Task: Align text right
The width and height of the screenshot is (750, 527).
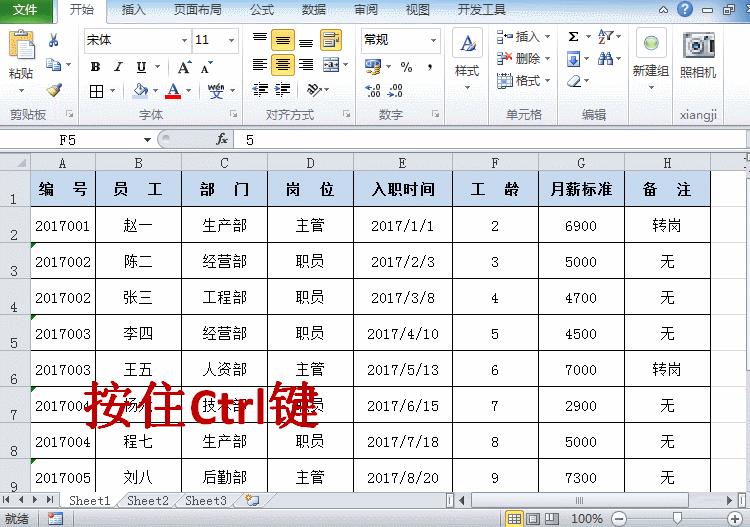Action: 306,65
